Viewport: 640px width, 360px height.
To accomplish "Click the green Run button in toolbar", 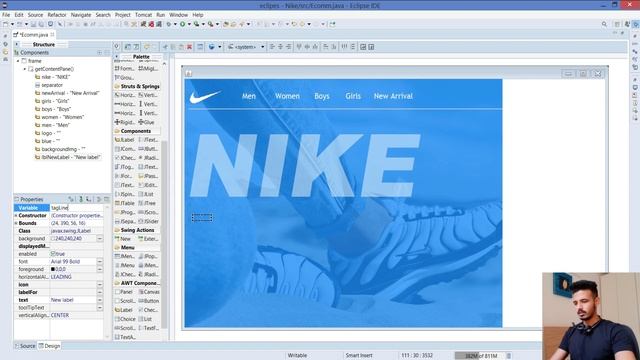I will [x=182, y=24].
